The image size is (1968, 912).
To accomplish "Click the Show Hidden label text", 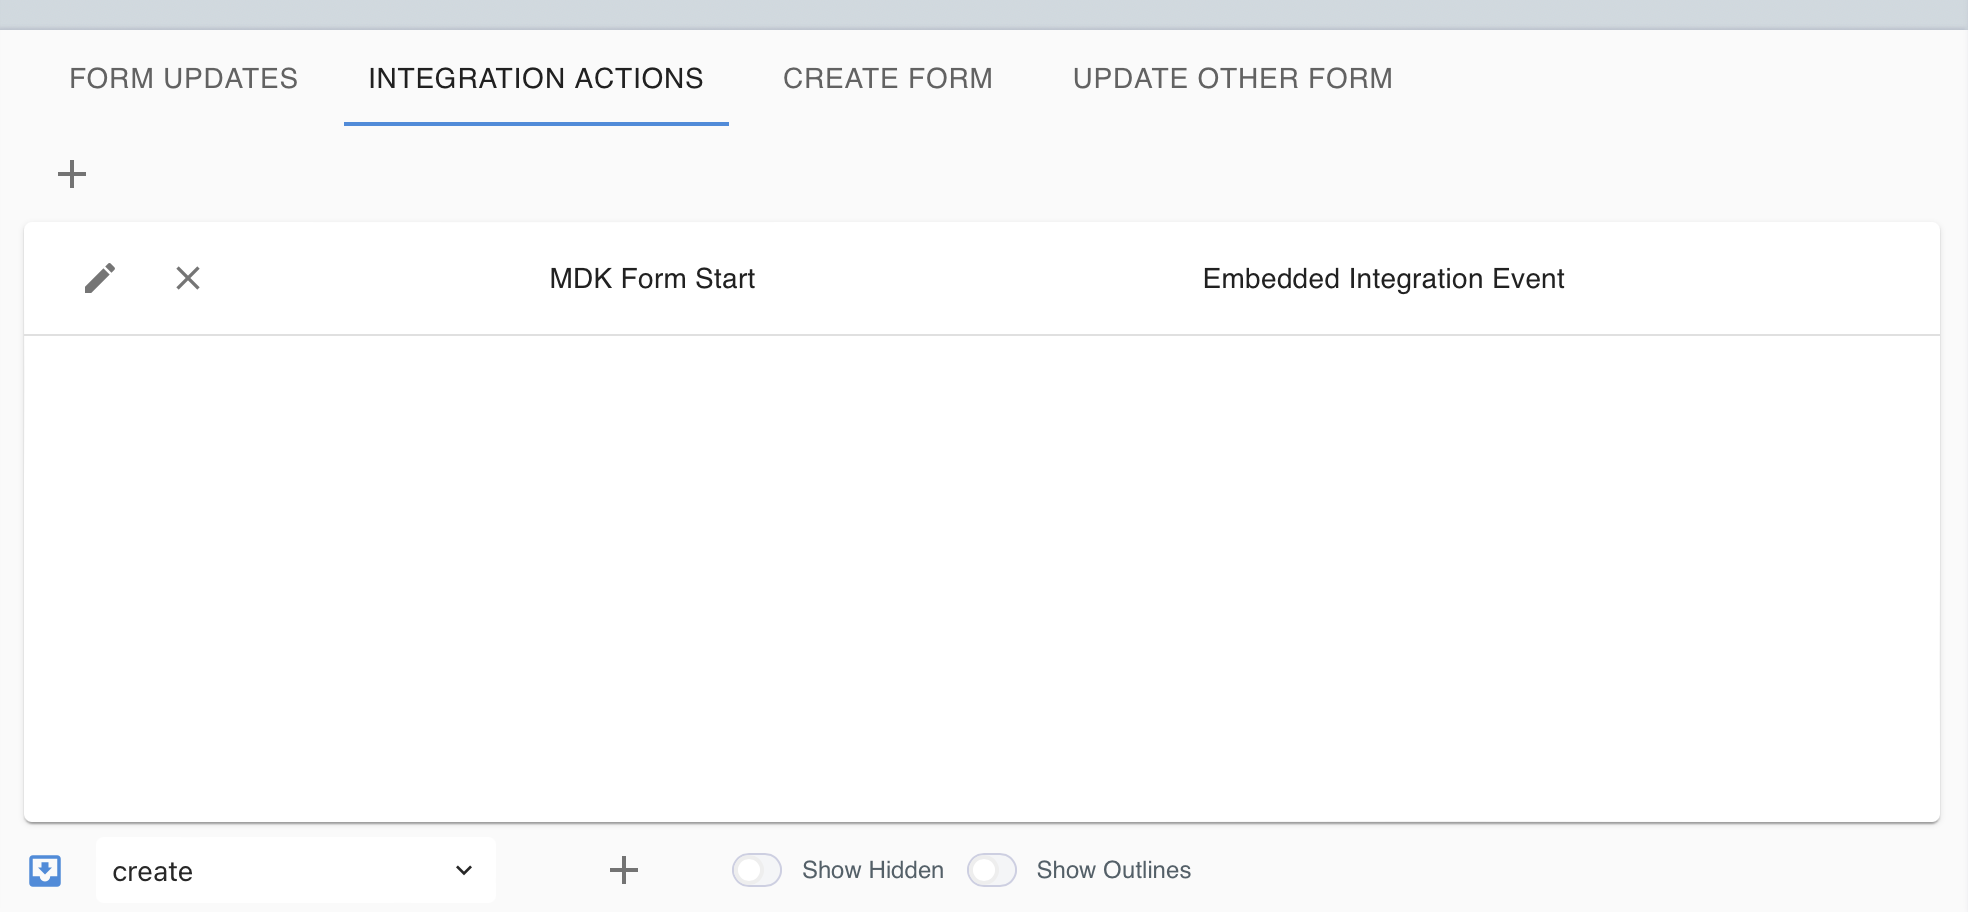I will [873, 870].
